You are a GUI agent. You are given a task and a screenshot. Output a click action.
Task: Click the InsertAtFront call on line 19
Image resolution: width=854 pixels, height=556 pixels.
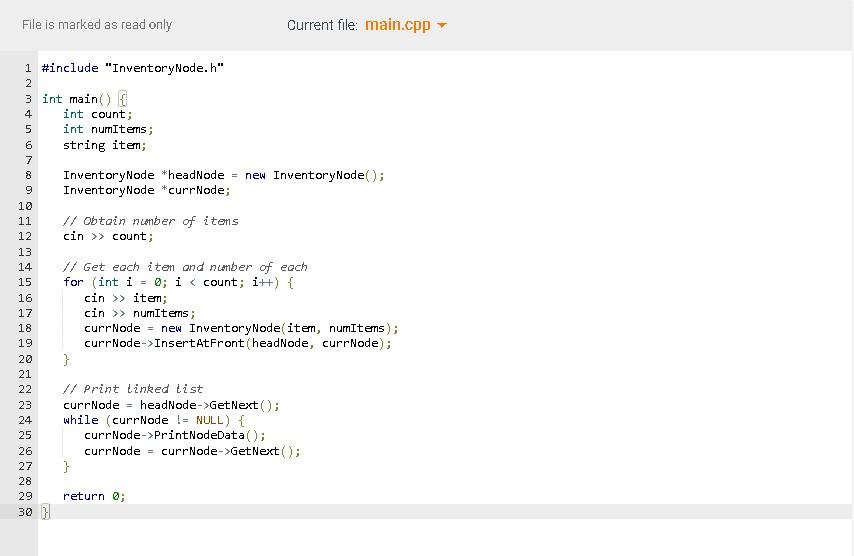pos(237,343)
